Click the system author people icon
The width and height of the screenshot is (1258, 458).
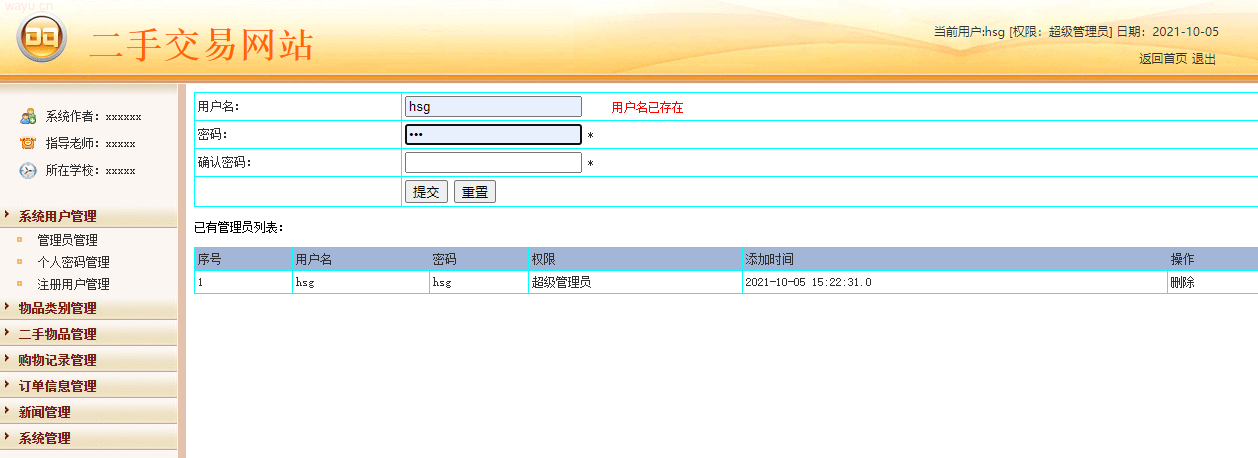point(28,116)
